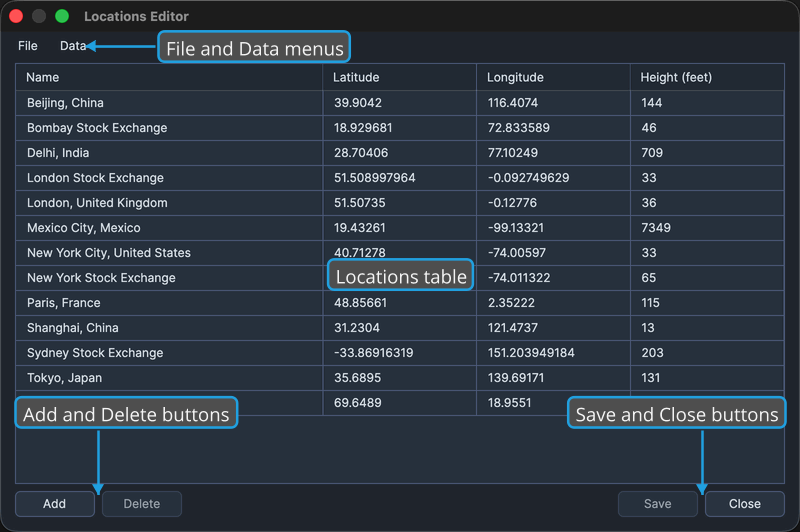The height and width of the screenshot is (532, 800).
Task: Click longitude value 2.35222
Action: (511, 303)
